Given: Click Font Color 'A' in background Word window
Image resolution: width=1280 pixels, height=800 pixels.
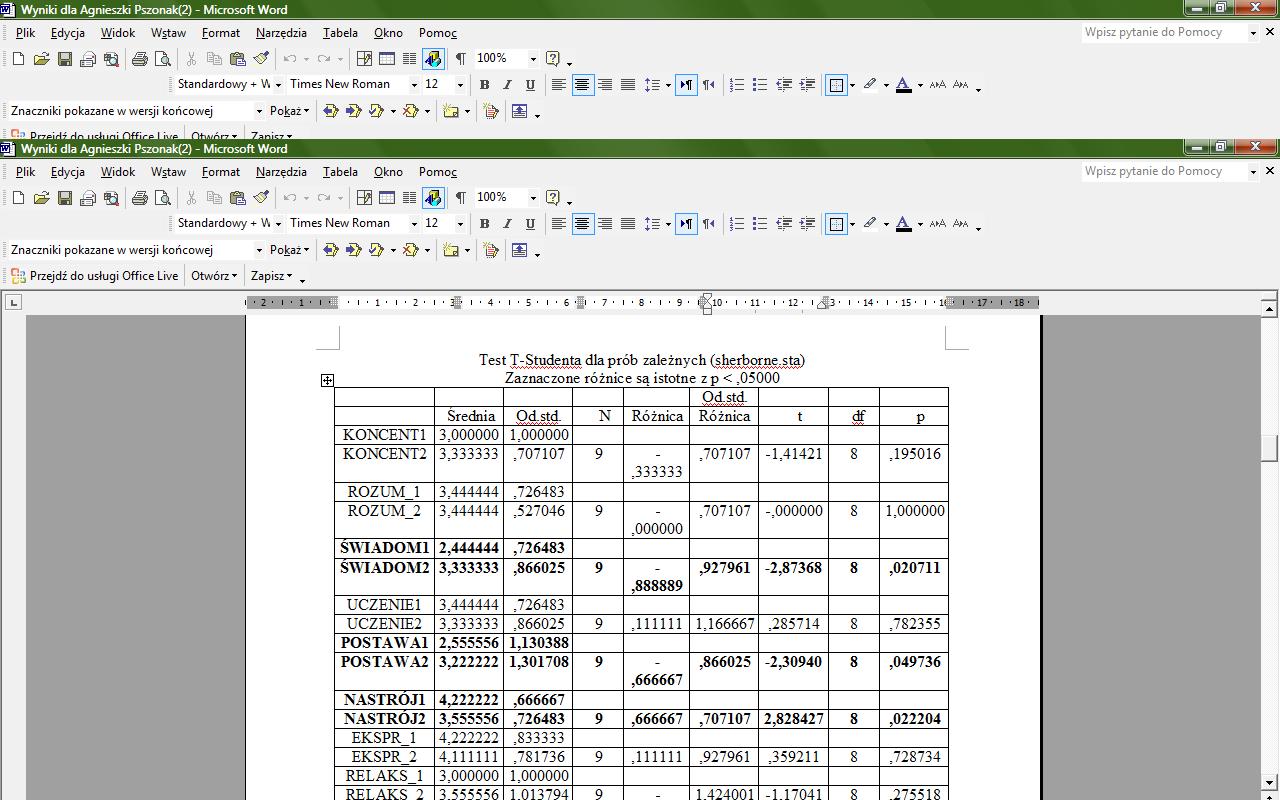Looking at the screenshot, I should click(x=903, y=85).
